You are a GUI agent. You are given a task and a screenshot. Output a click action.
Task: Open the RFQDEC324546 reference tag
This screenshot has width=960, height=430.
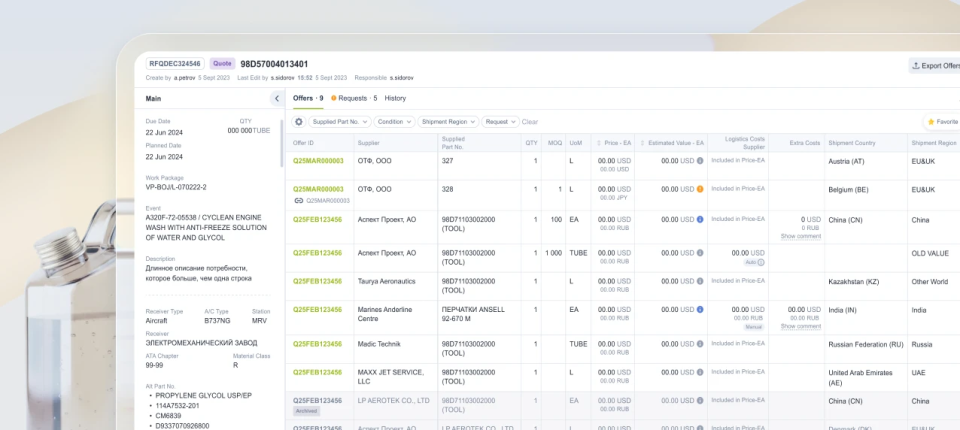click(175, 64)
